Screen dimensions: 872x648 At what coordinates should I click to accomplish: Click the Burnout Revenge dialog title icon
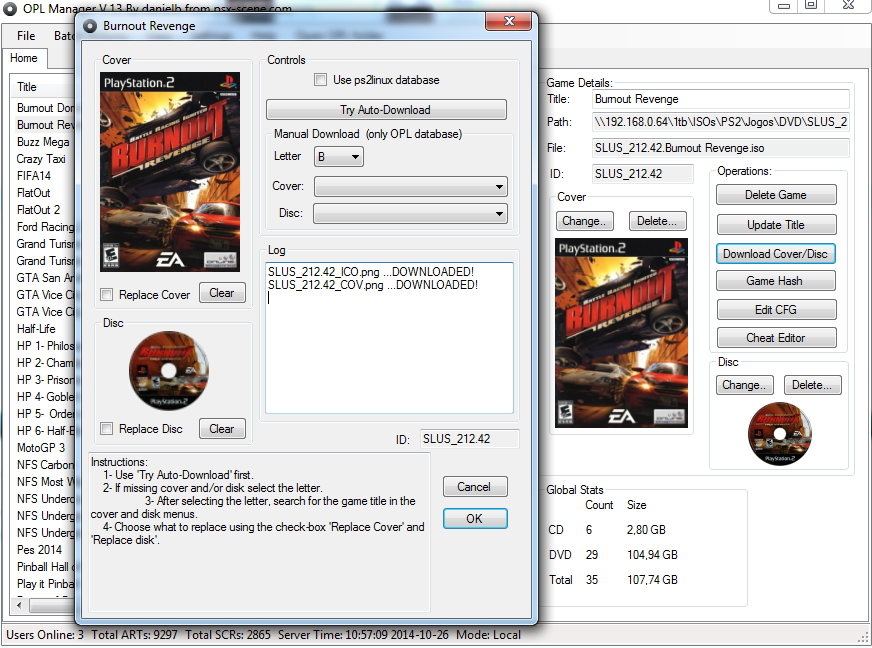click(x=90, y=26)
